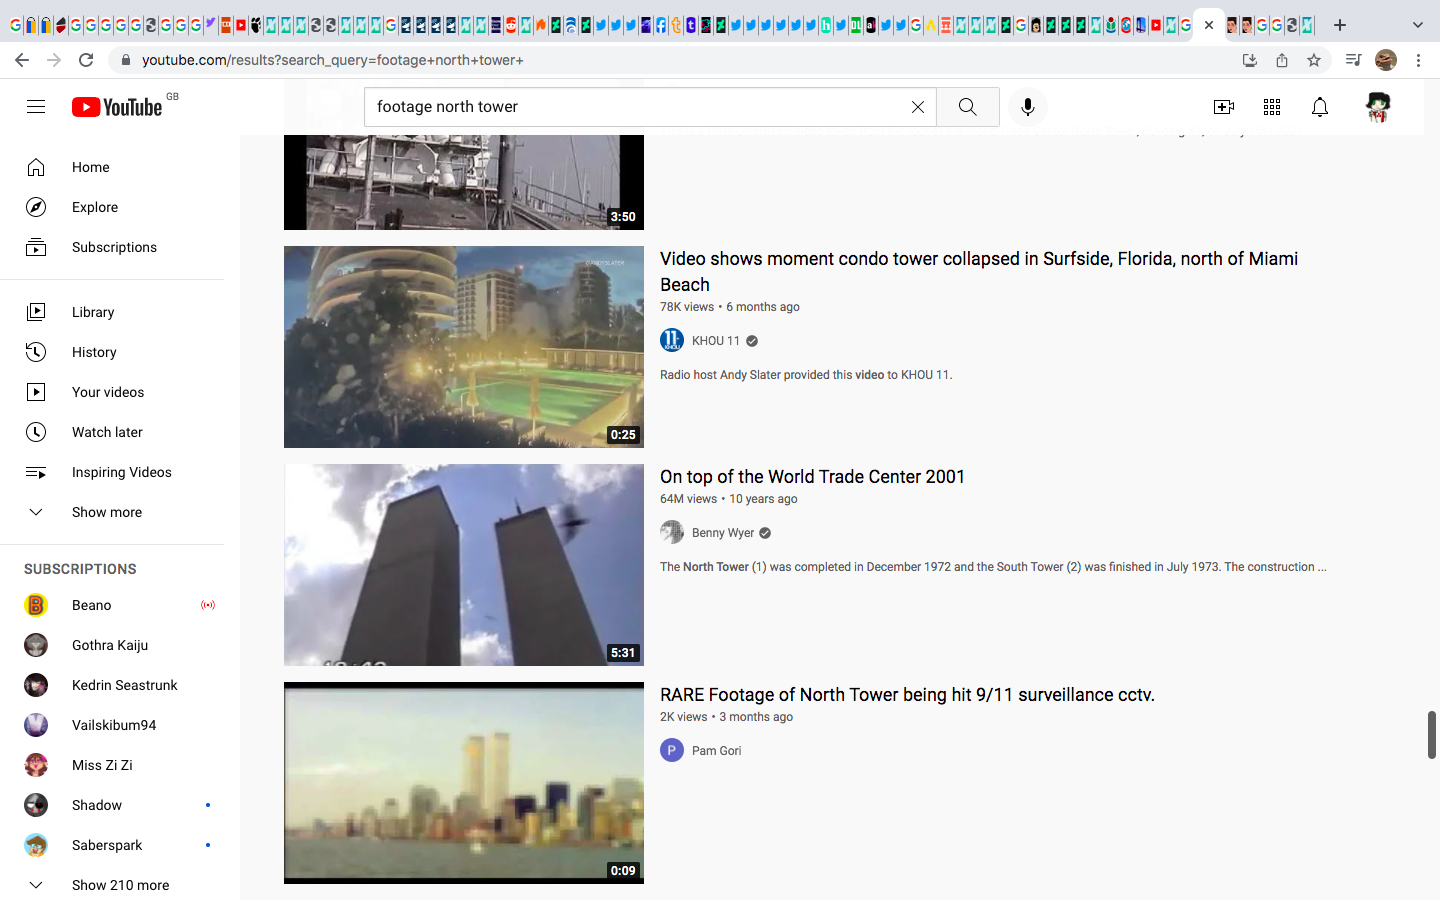The image size is (1440, 900).
Task: Open On top of the World Trade Center 2001 title
Action: [812, 477]
